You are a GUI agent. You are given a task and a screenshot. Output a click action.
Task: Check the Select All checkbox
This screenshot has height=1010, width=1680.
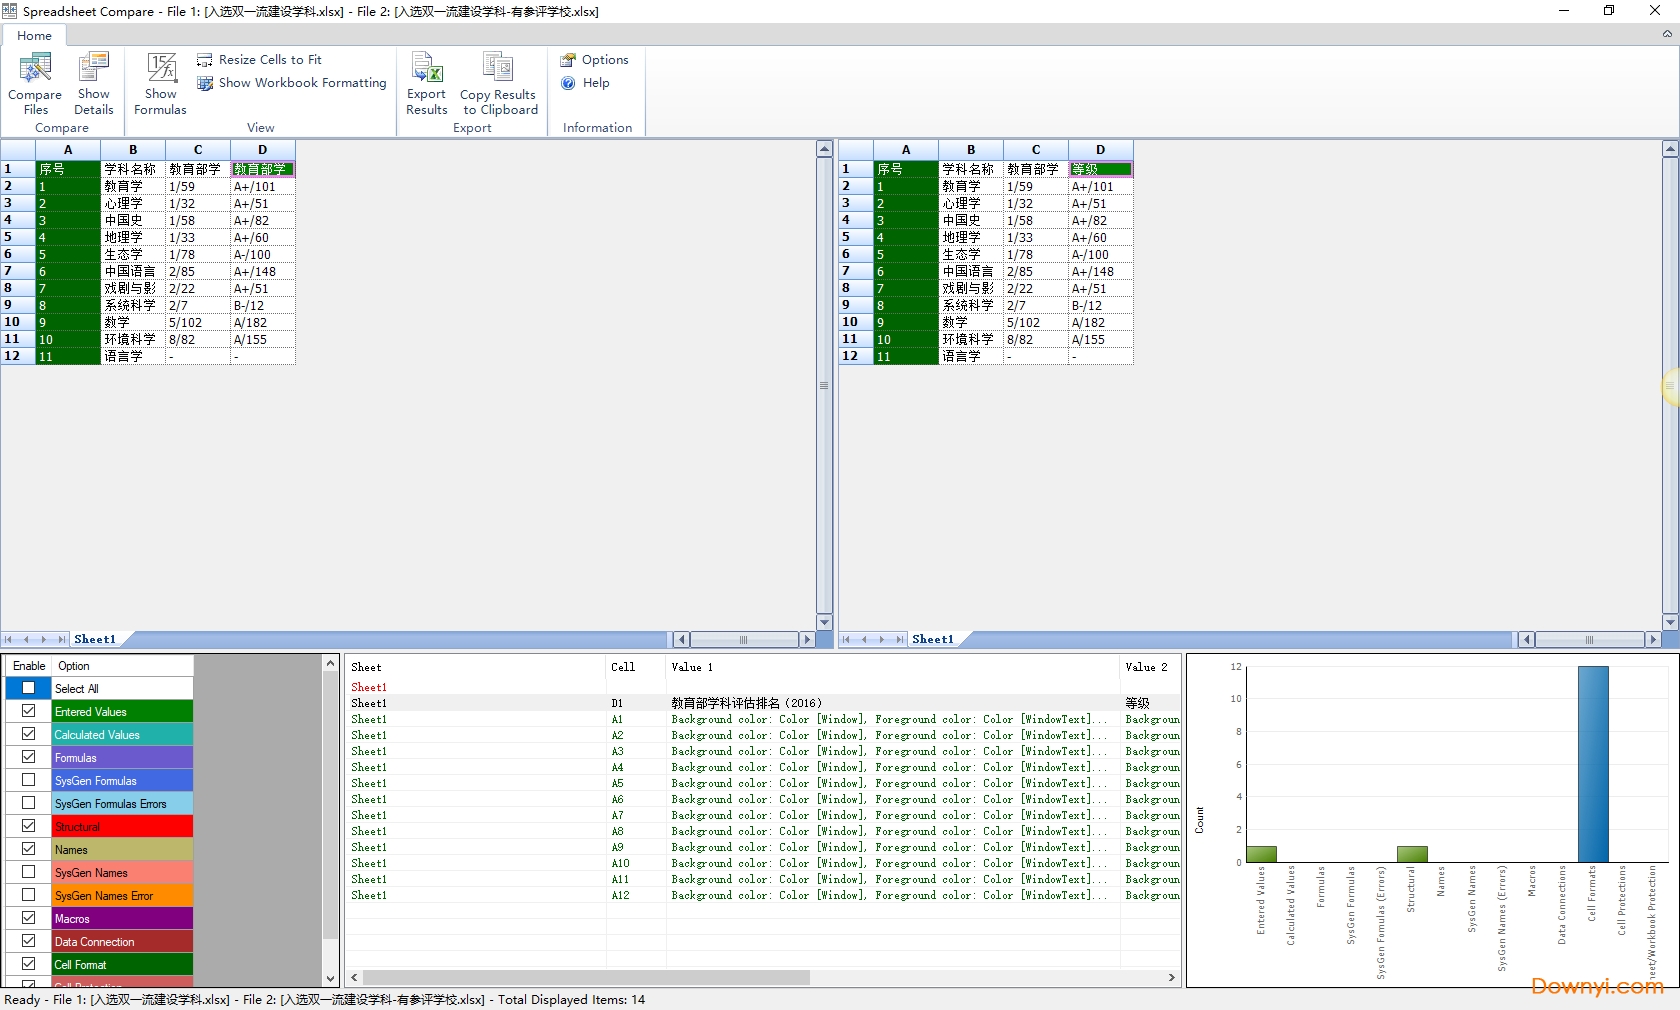point(29,688)
